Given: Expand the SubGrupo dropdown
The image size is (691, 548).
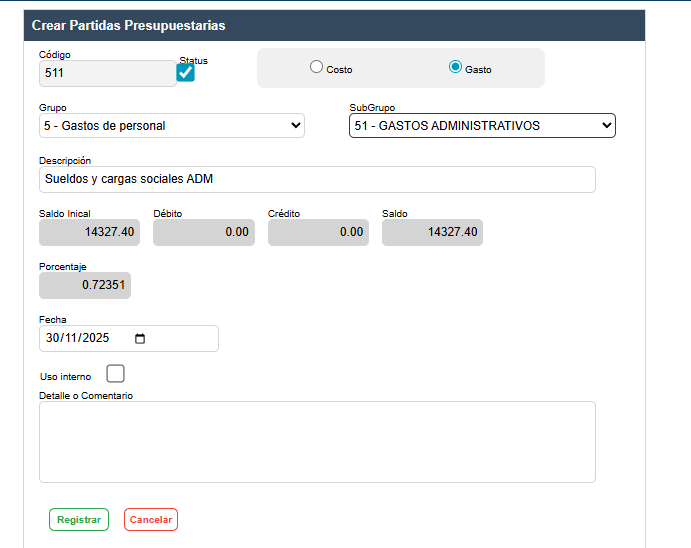Looking at the screenshot, I should click(482, 126).
